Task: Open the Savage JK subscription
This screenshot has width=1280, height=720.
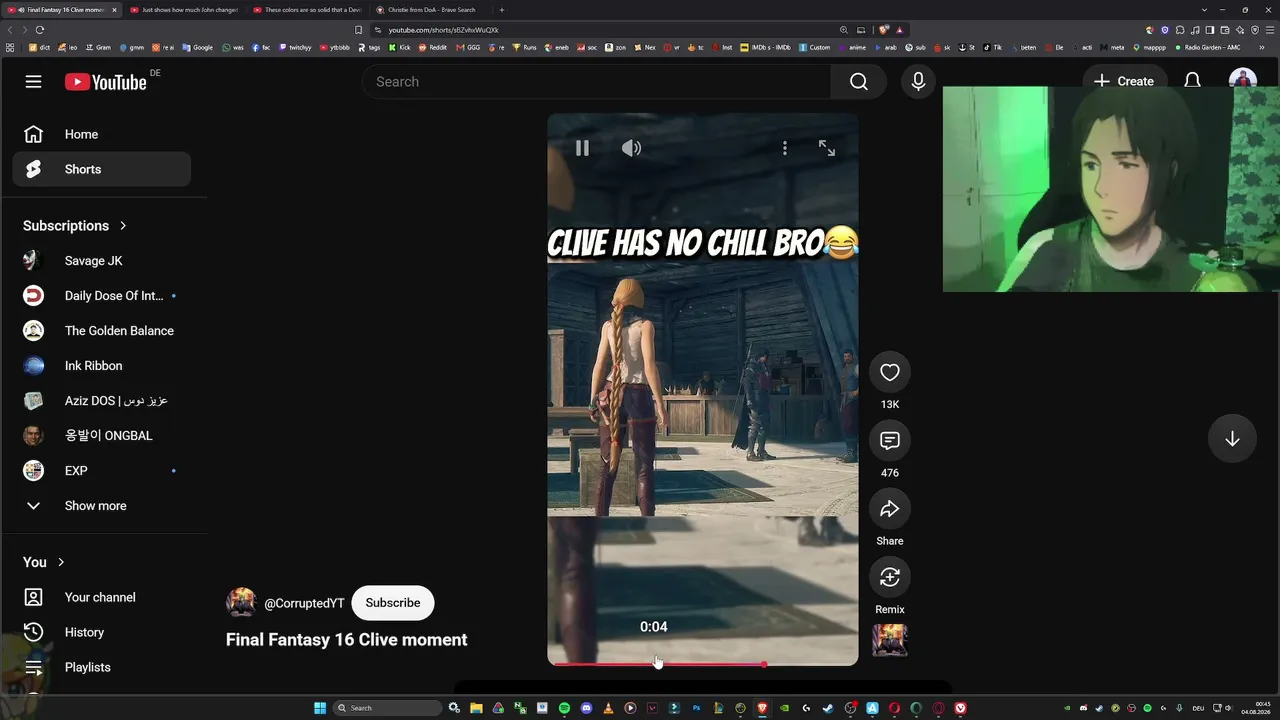Action: [x=101, y=261]
